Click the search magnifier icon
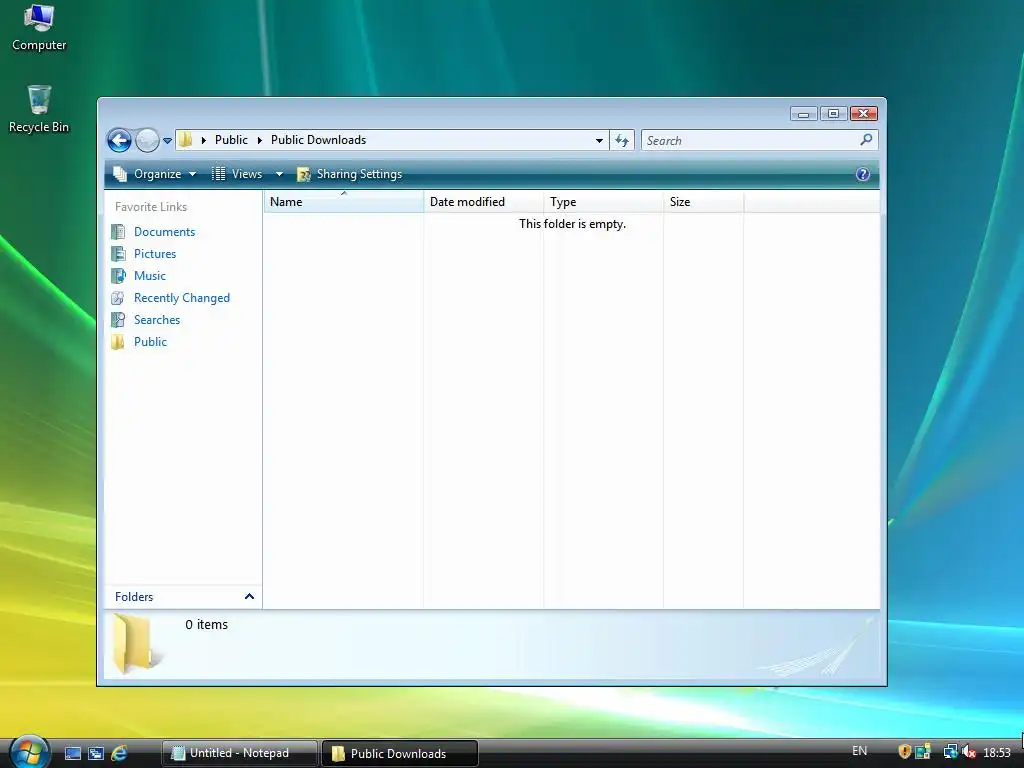 (x=867, y=140)
